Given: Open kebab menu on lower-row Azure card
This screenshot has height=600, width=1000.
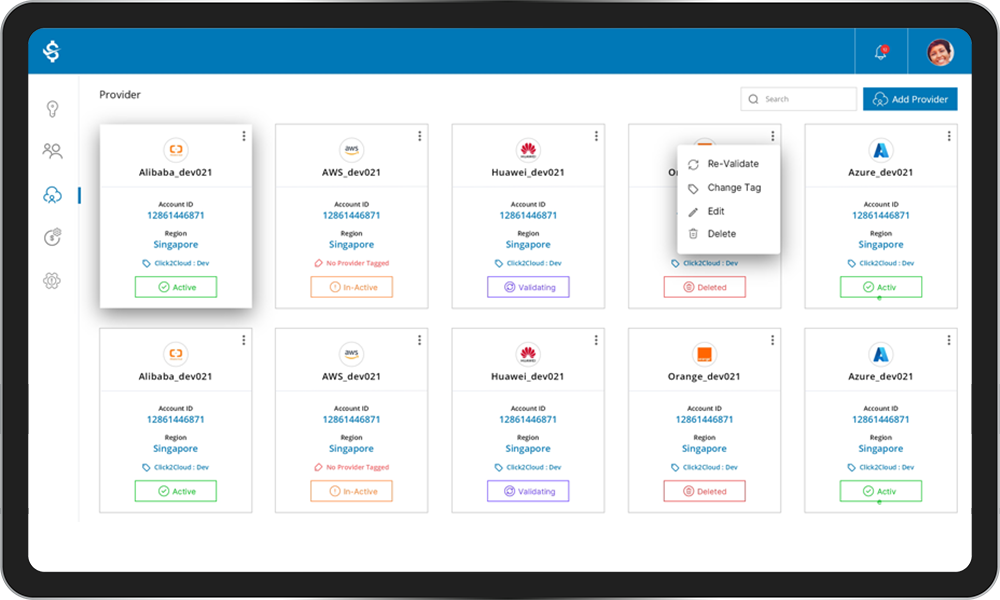Looking at the screenshot, I should 949,340.
